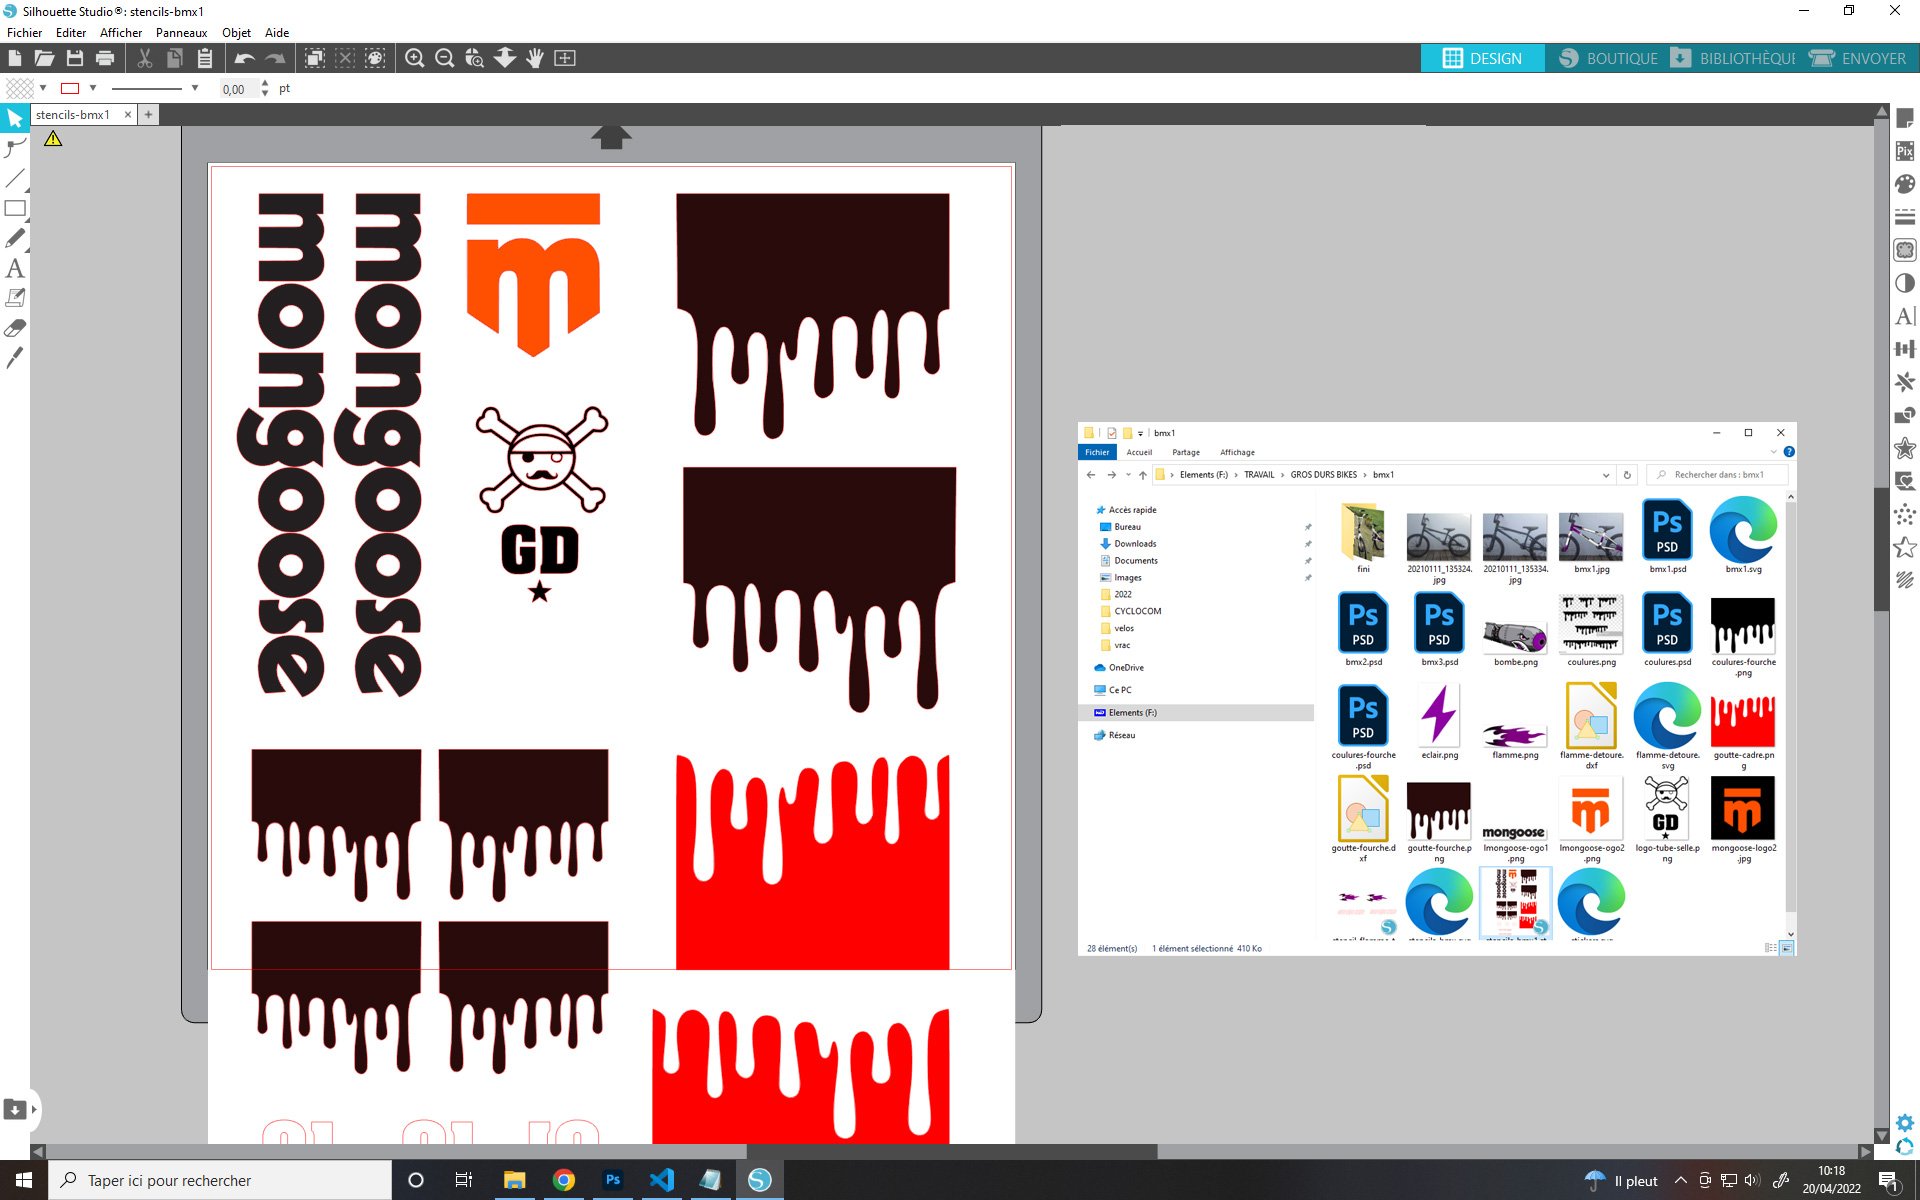Click the transparent fill swatch
The height and width of the screenshot is (1200, 1920).
tap(20, 88)
